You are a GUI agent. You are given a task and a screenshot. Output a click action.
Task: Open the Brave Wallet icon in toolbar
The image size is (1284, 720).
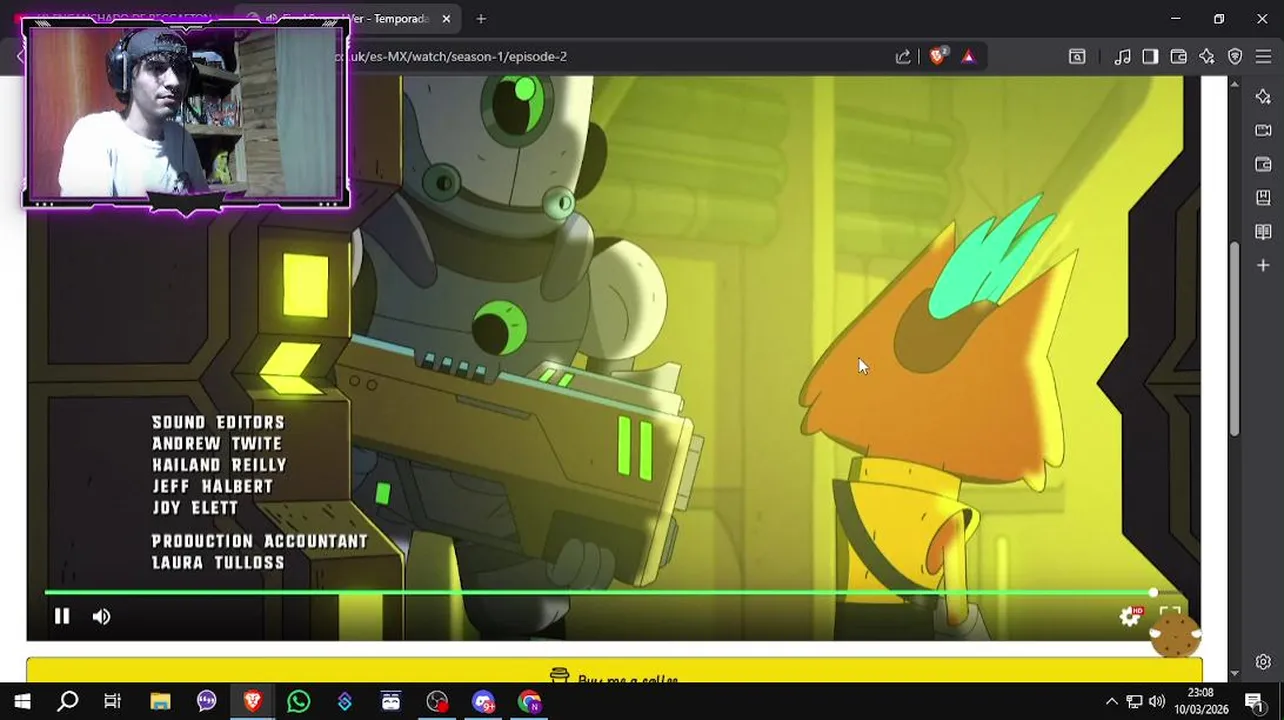(1178, 57)
